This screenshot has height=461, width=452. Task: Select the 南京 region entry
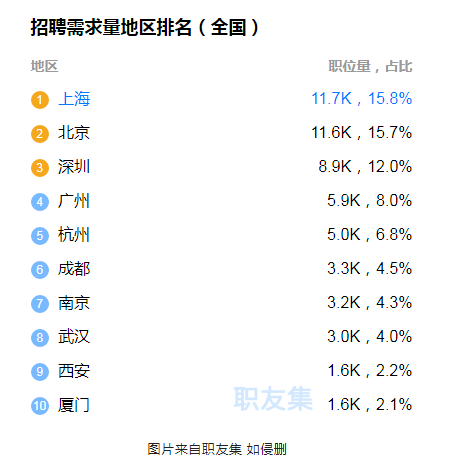click(x=74, y=303)
